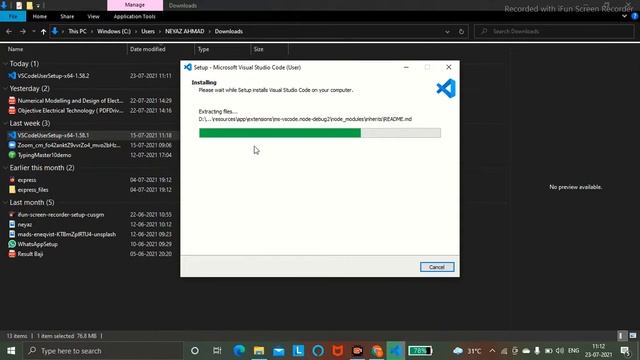
Task: Open the File menu in File Explorer
Action: point(13,16)
